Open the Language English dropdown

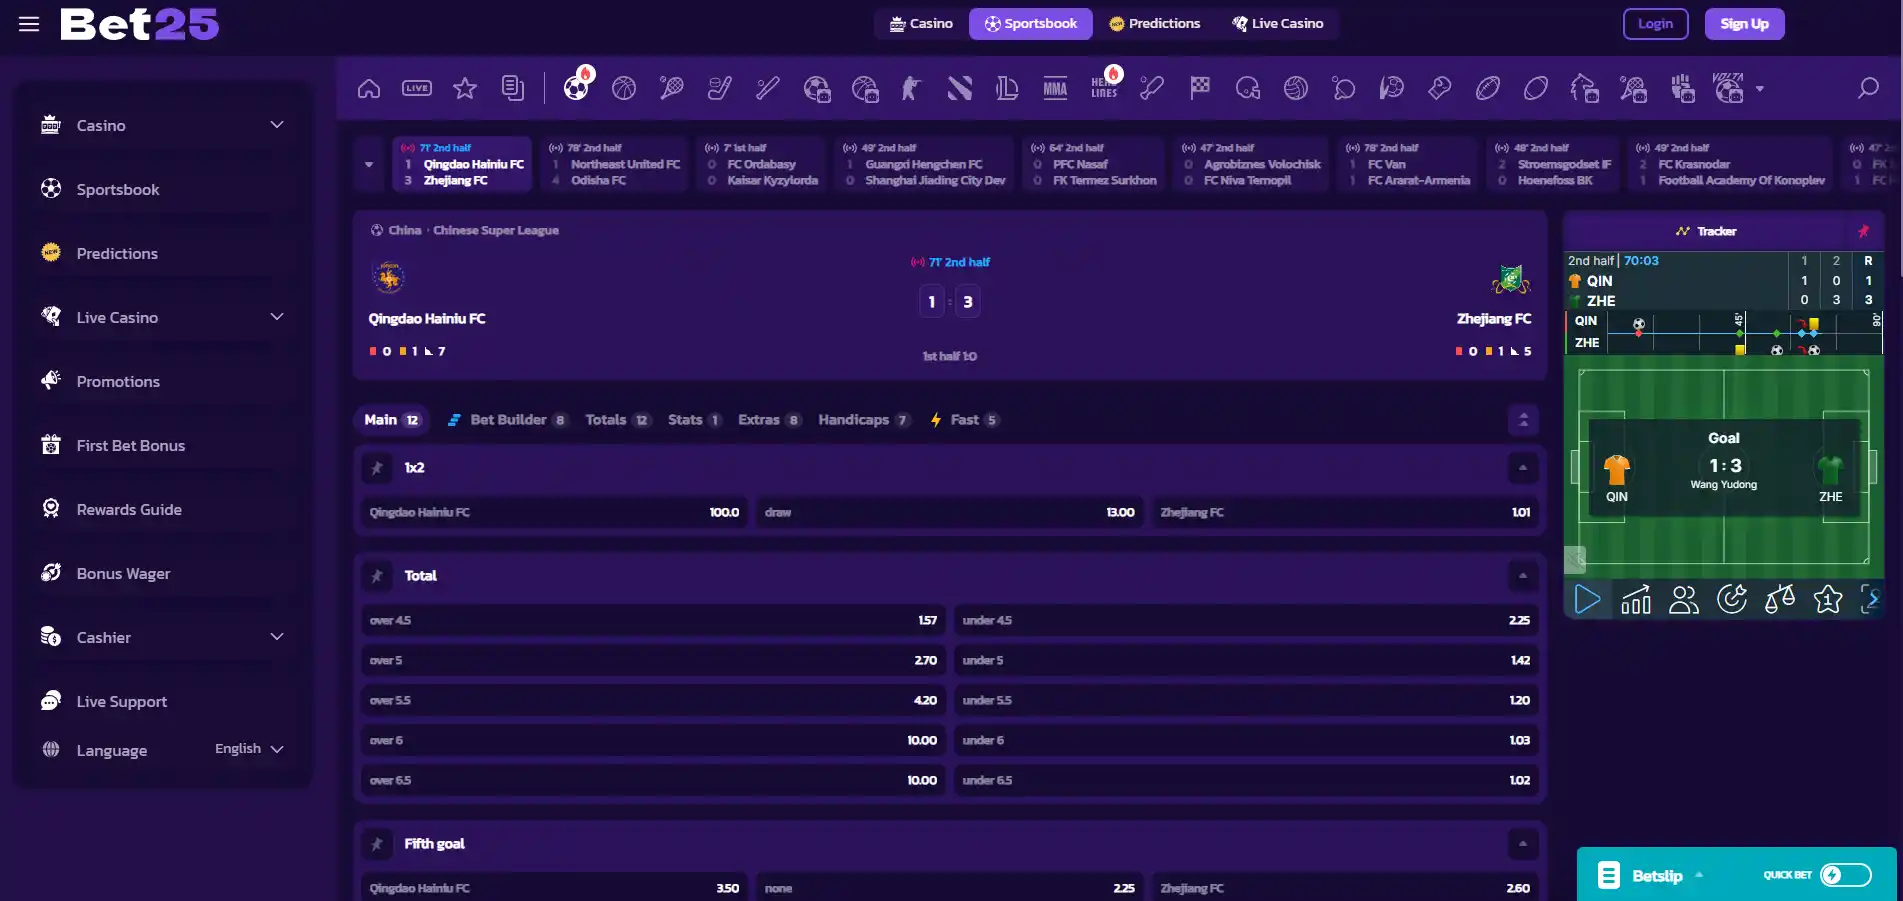click(x=249, y=749)
